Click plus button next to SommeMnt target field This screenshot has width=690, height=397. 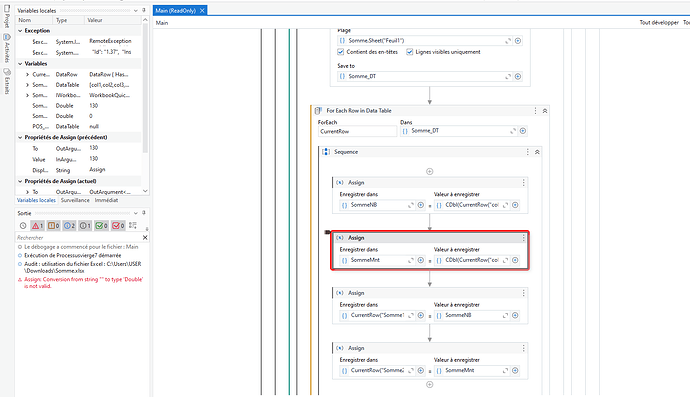[x=421, y=260]
